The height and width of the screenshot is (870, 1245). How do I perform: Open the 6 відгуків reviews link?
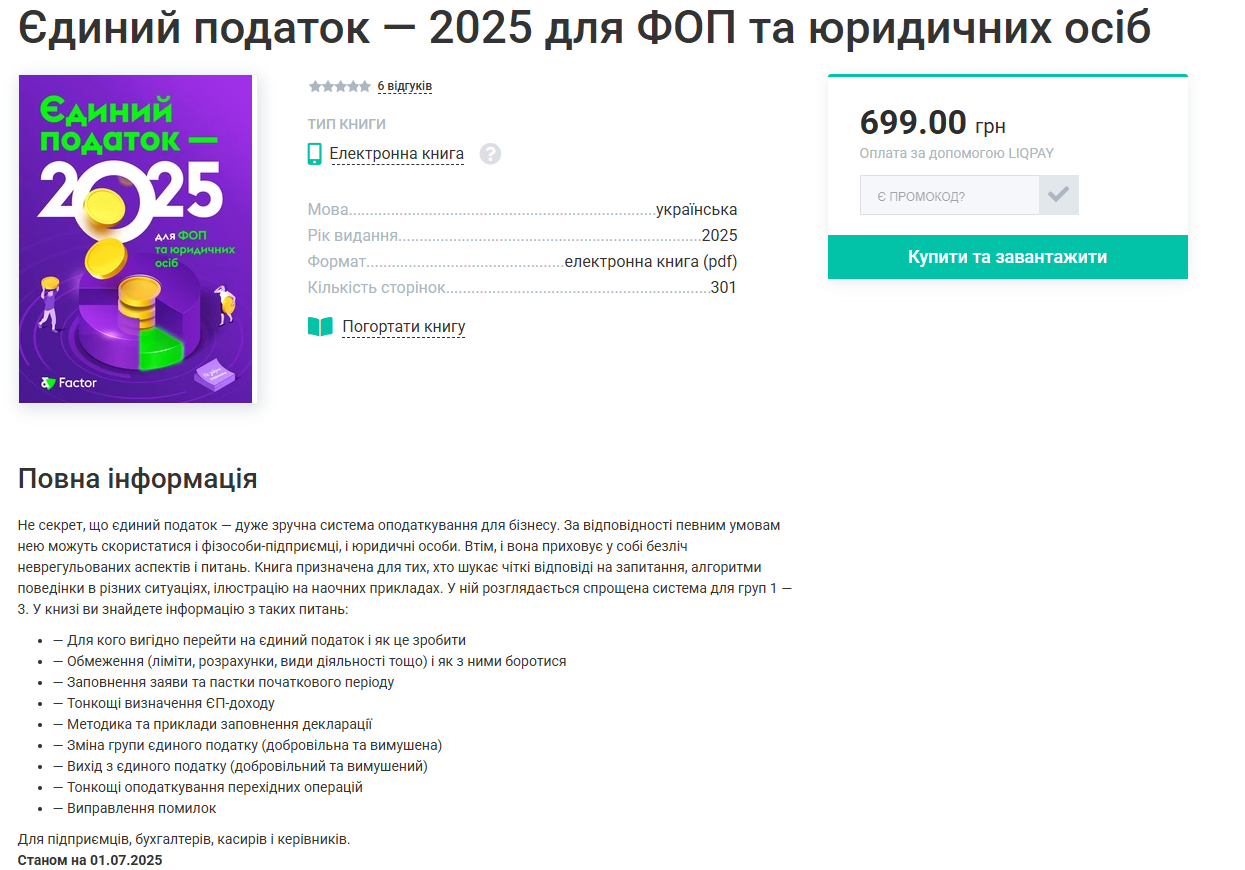(404, 87)
